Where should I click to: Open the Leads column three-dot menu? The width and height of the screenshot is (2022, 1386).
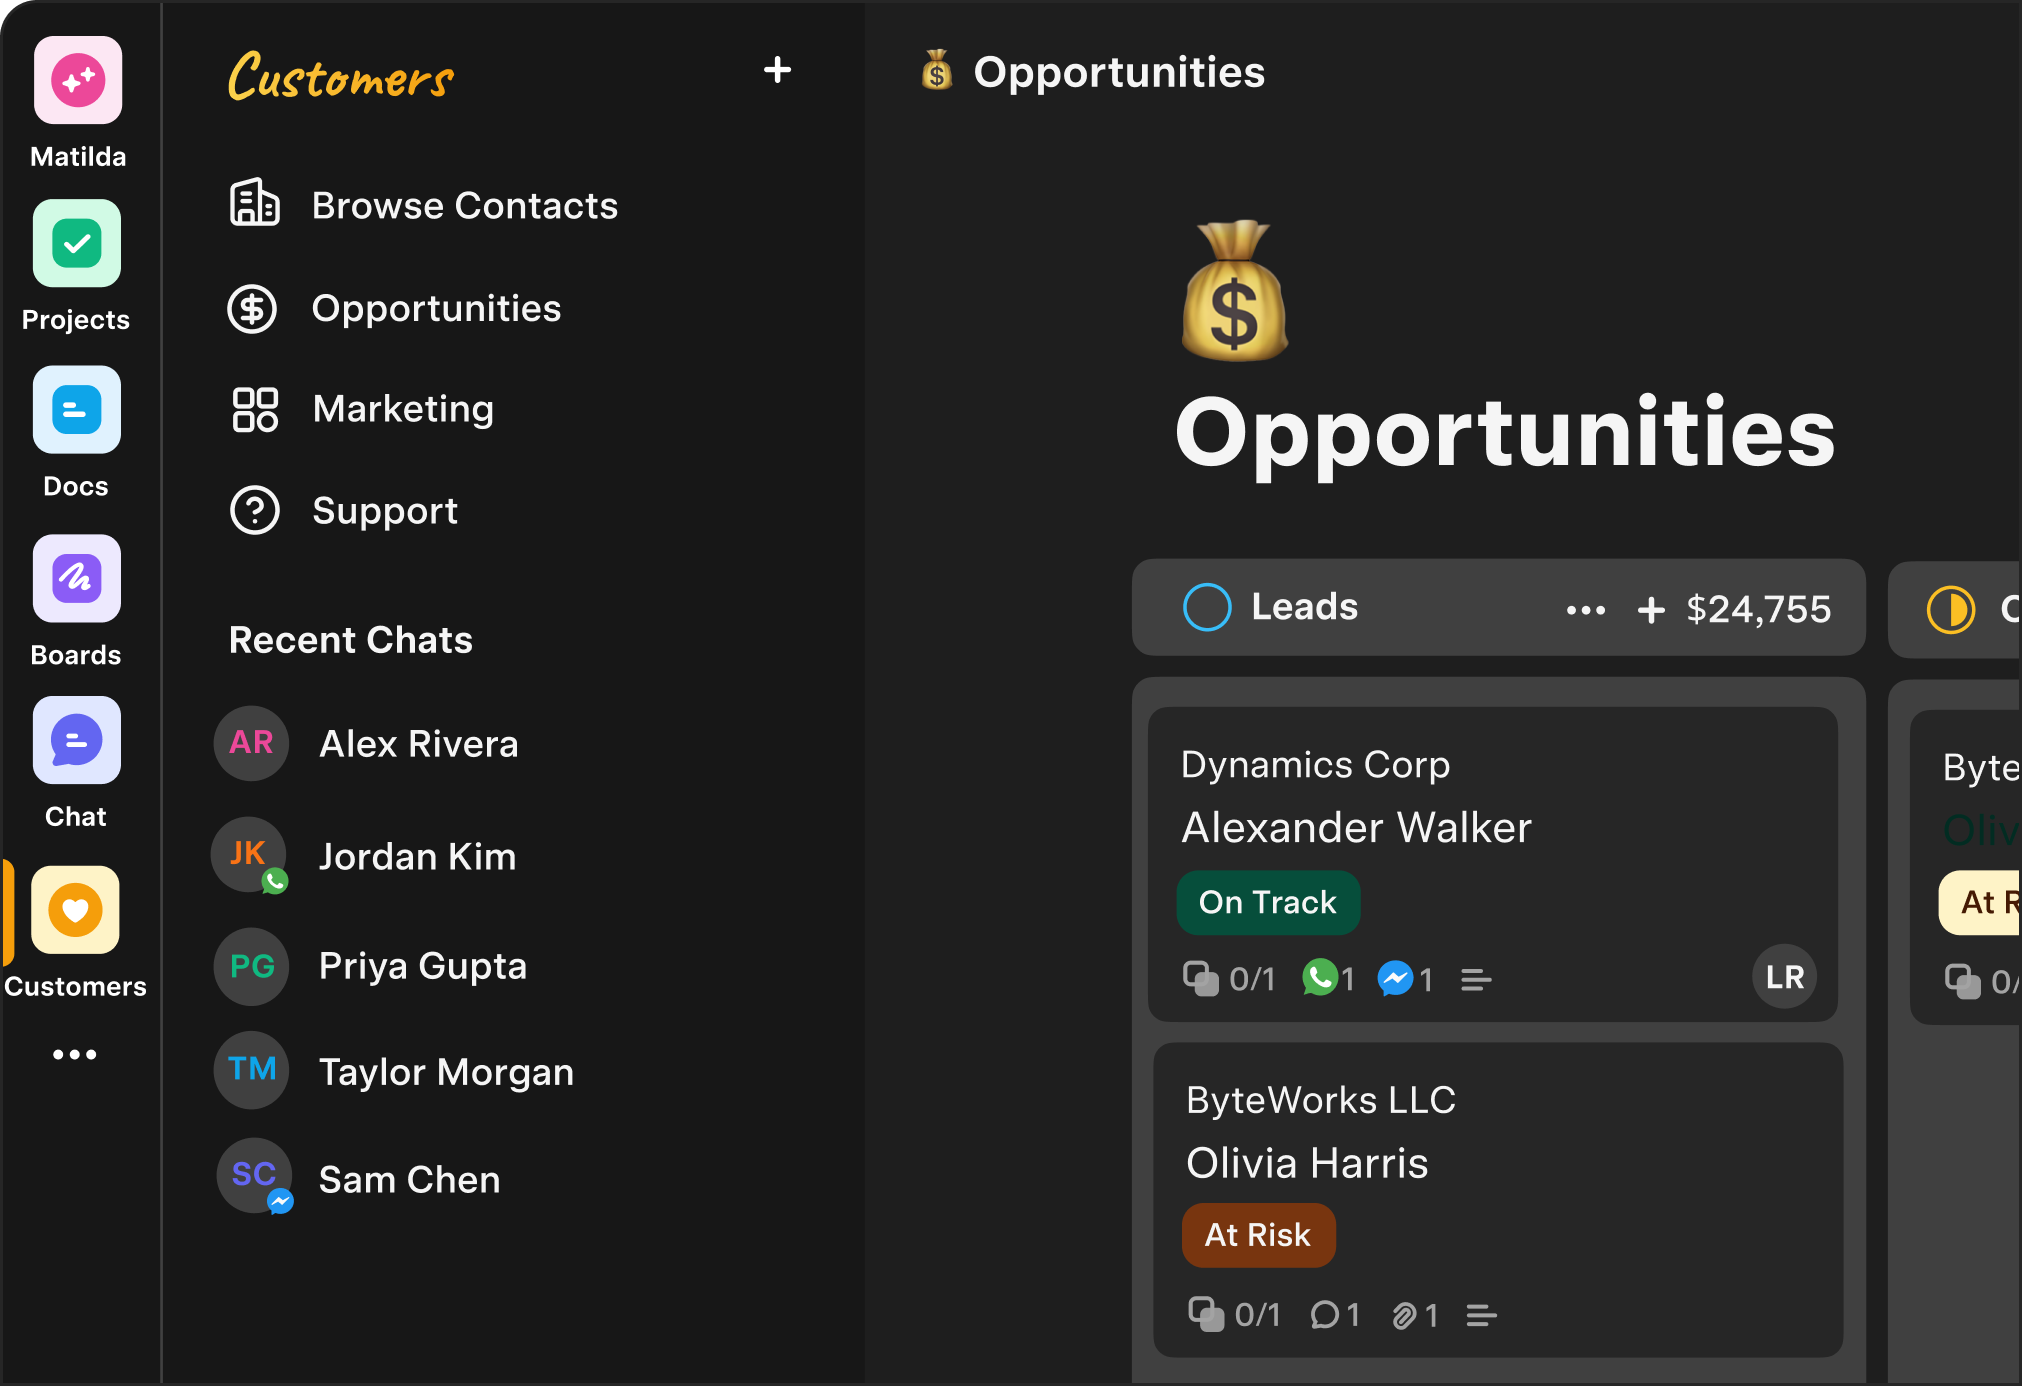(1585, 609)
